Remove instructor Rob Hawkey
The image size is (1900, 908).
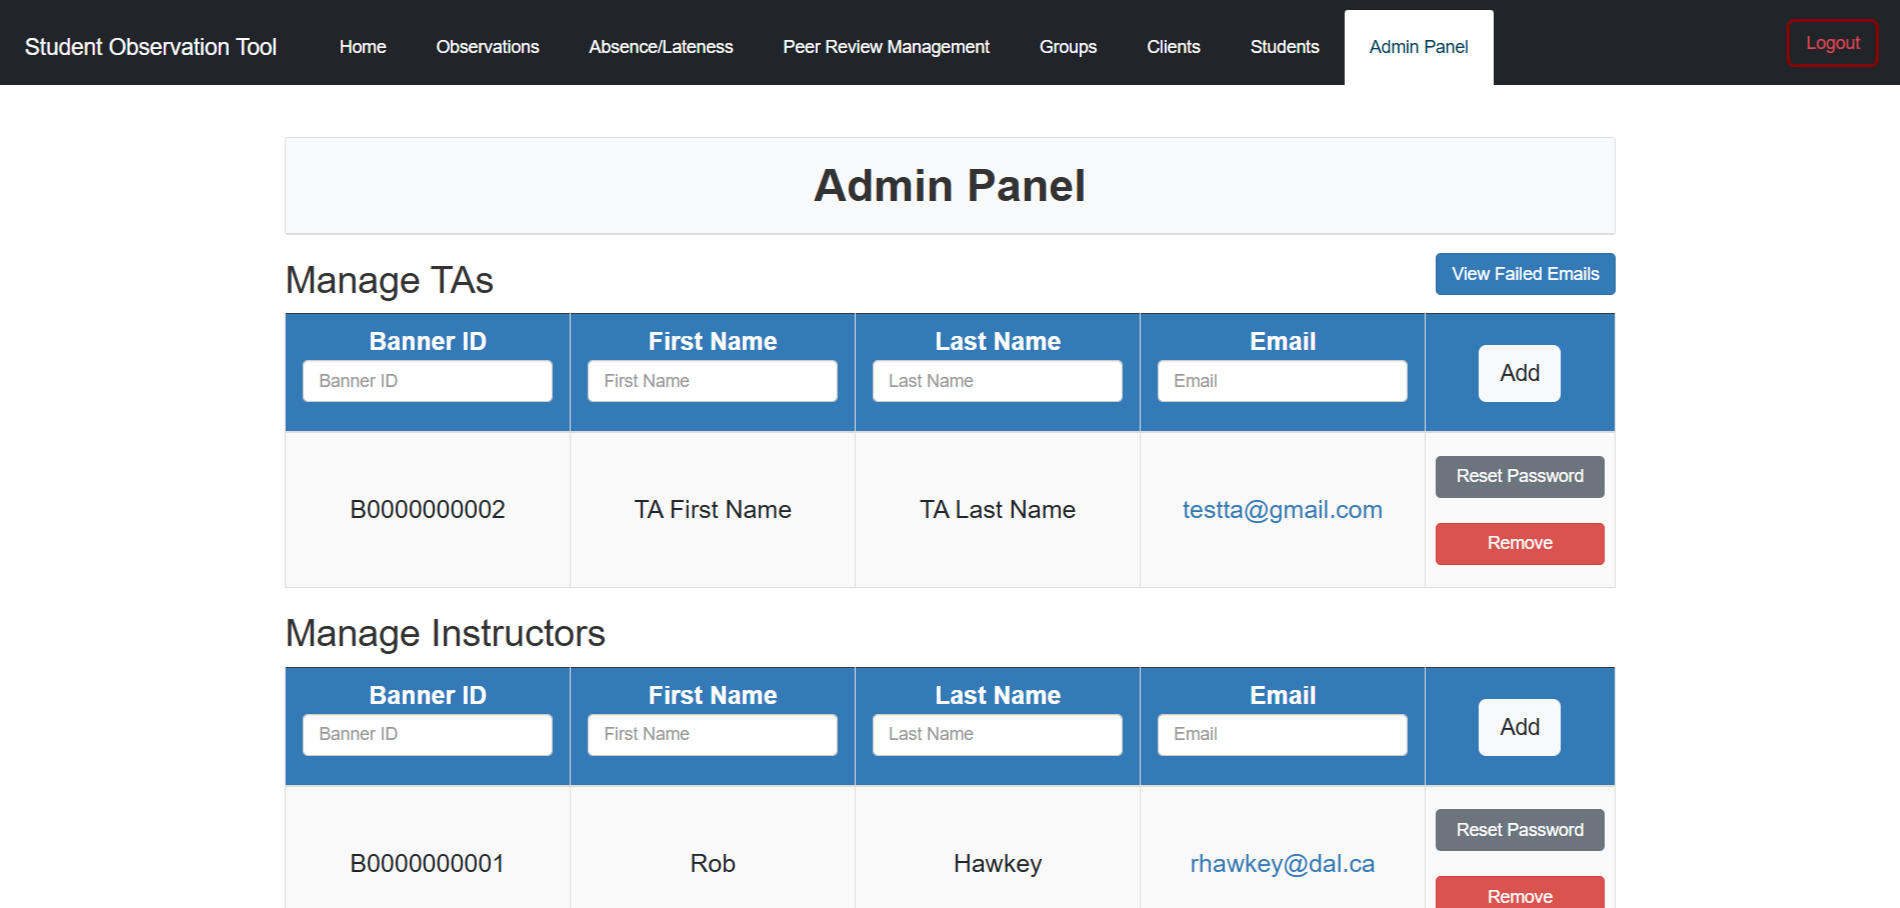[1520, 894]
